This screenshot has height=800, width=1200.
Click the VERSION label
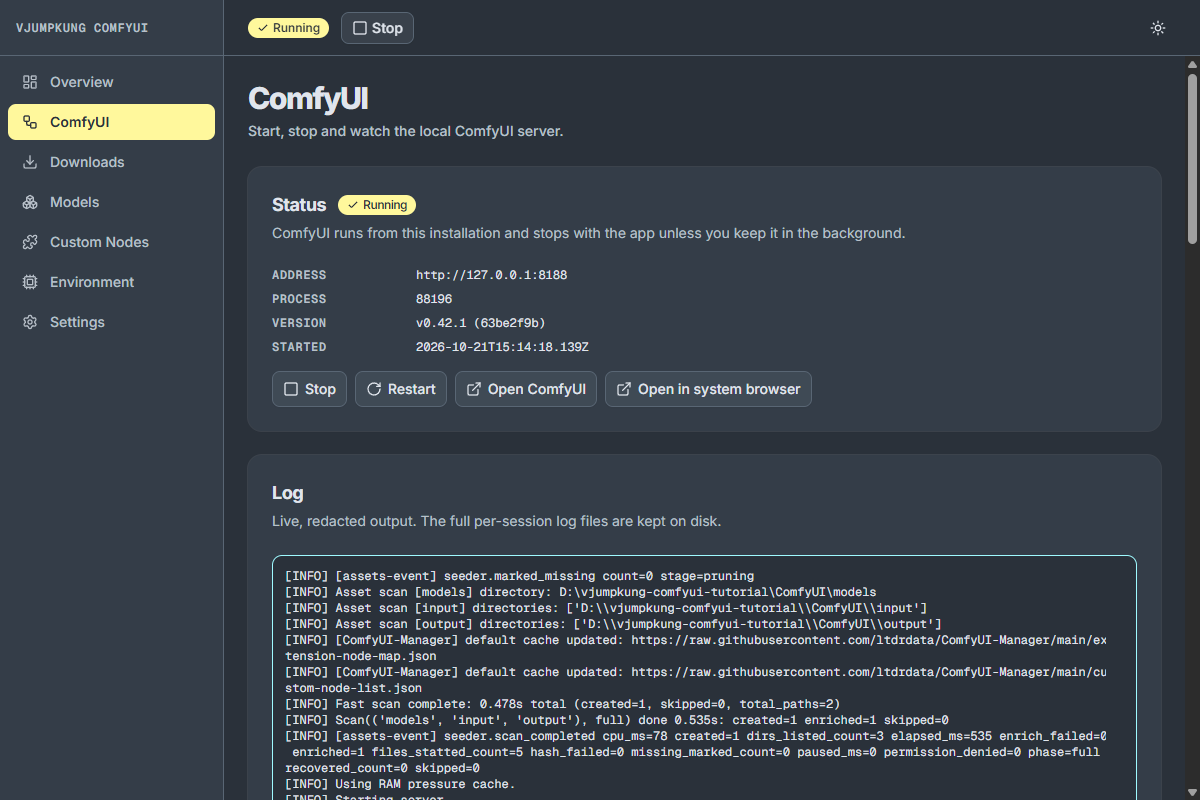(299, 323)
